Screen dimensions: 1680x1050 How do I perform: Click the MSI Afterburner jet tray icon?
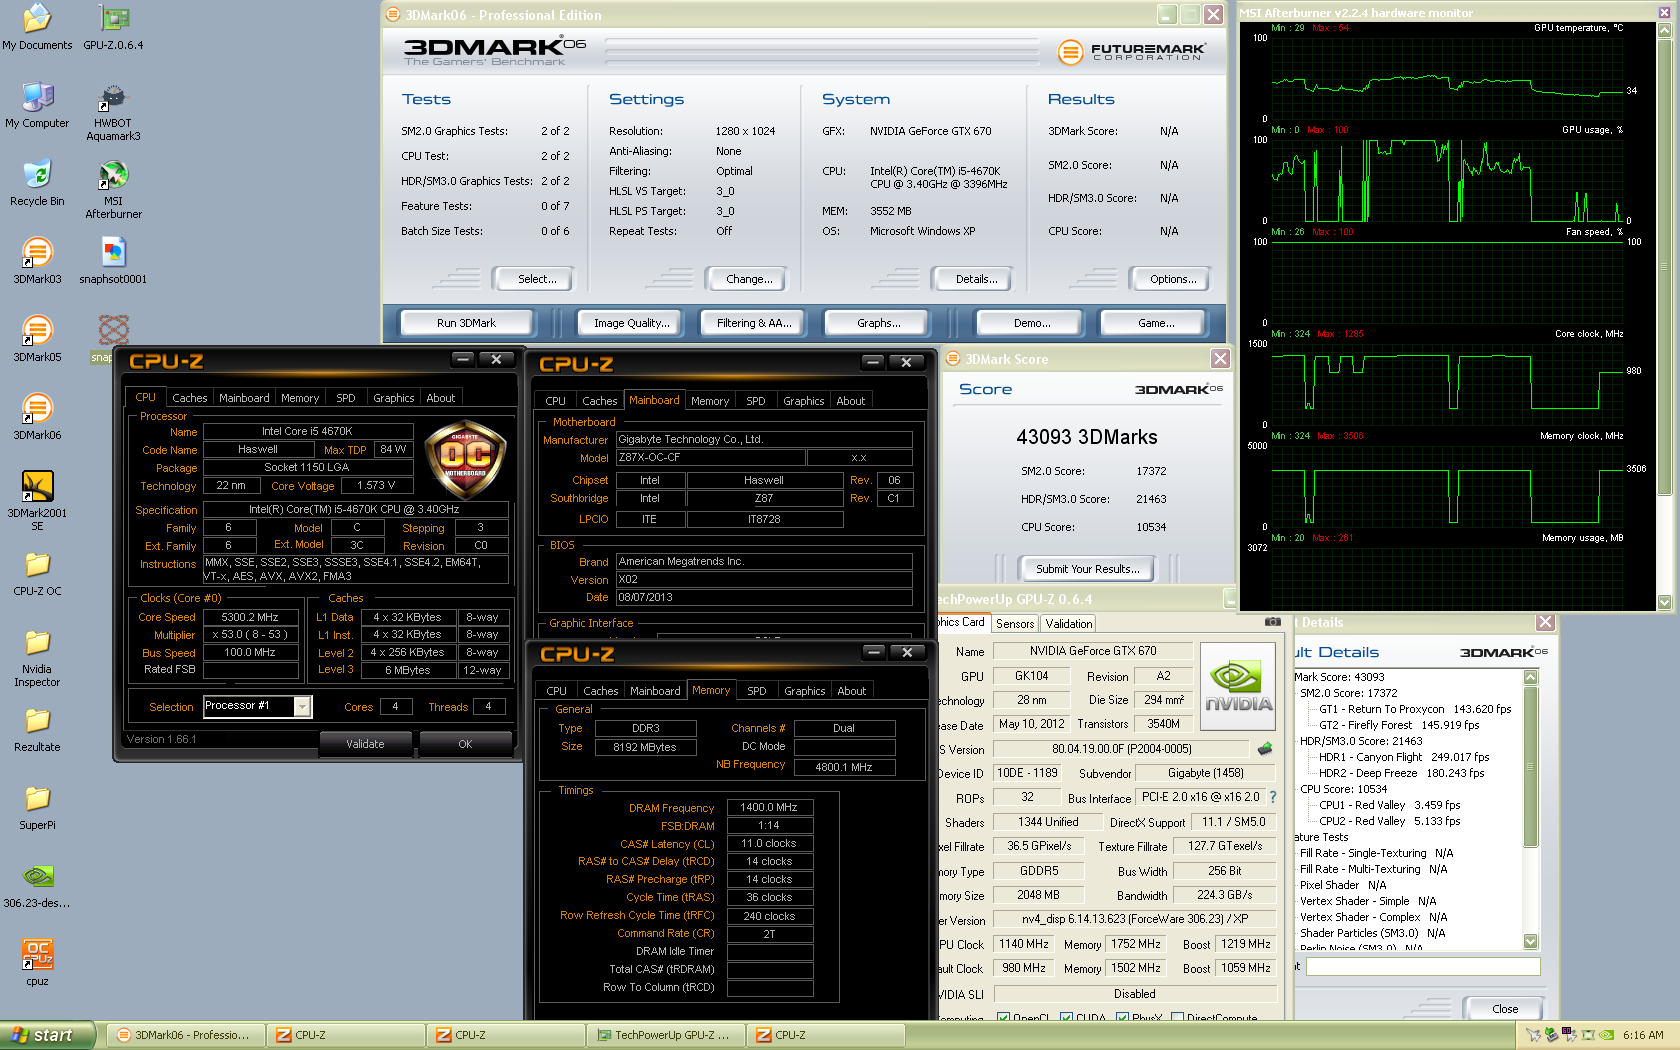pos(1533,1035)
